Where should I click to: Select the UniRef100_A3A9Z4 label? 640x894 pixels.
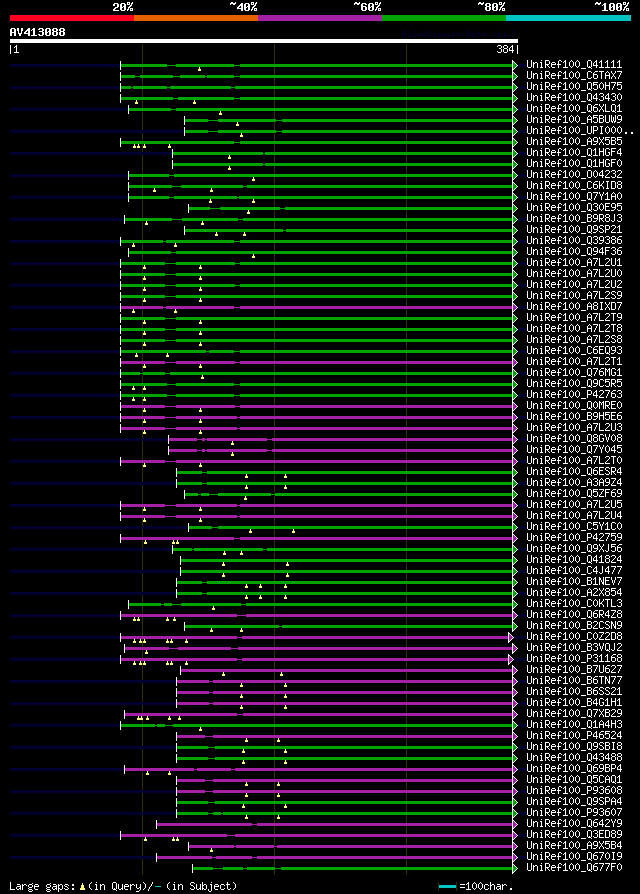pos(574,483)
